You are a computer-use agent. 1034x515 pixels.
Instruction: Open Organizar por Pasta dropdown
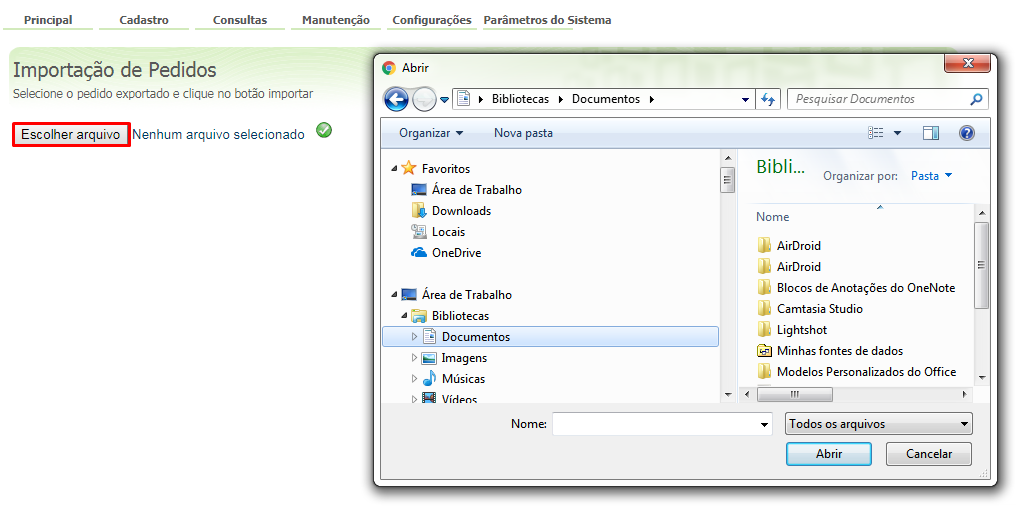[x=931, y=176]
